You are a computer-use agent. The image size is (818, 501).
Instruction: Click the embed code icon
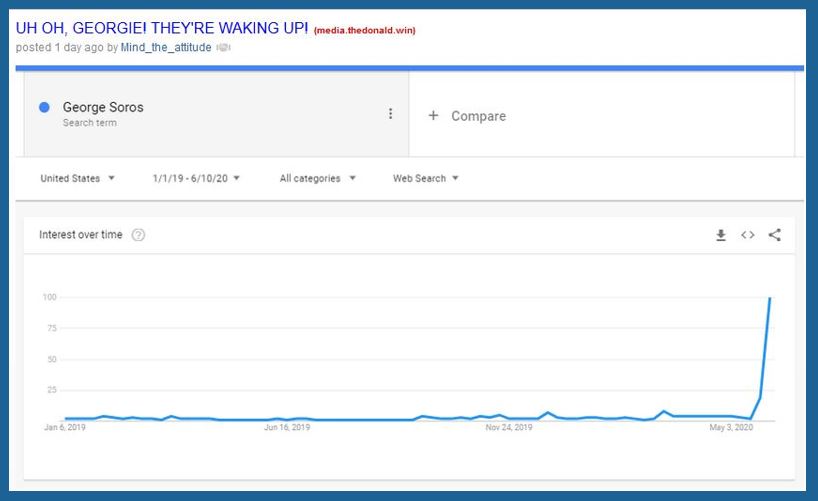point(748,235)
